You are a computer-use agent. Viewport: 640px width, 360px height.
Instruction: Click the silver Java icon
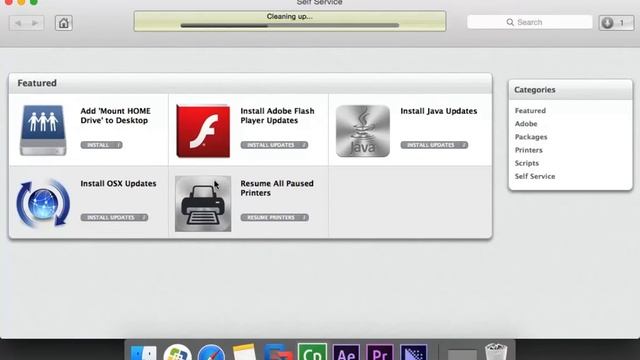coord(363,131)
